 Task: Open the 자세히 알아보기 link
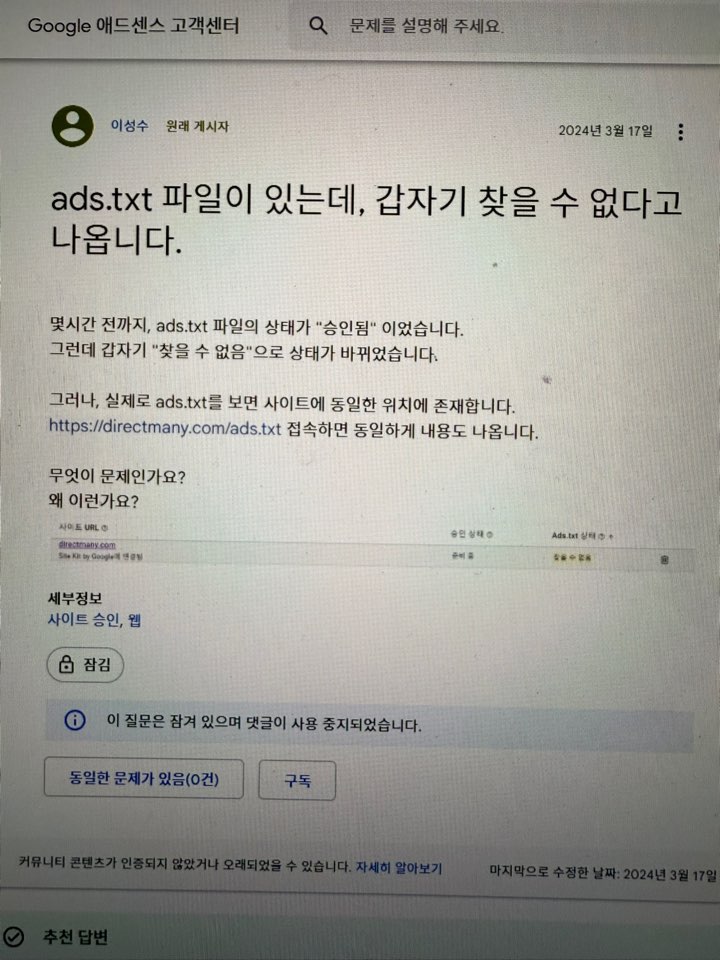[x=399, y=868]
